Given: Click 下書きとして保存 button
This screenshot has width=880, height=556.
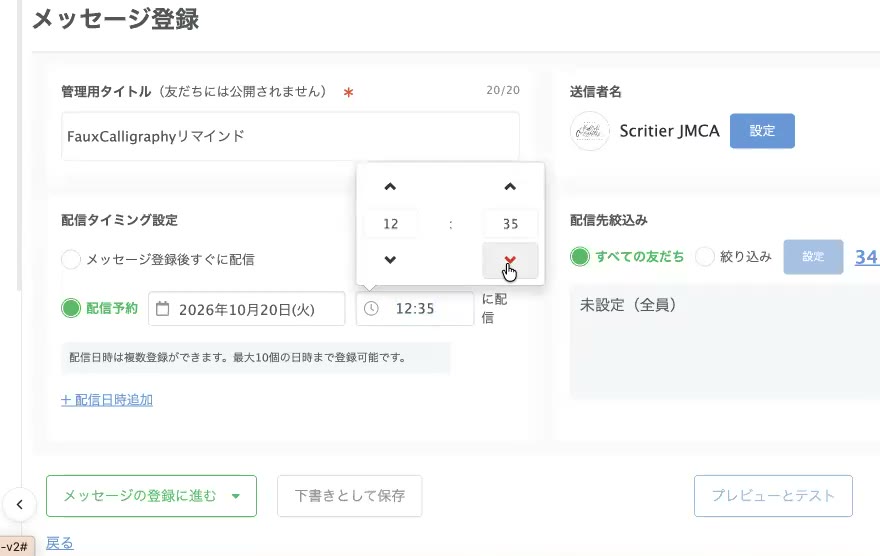Looking at the screenshot, I should click(350, 496).
